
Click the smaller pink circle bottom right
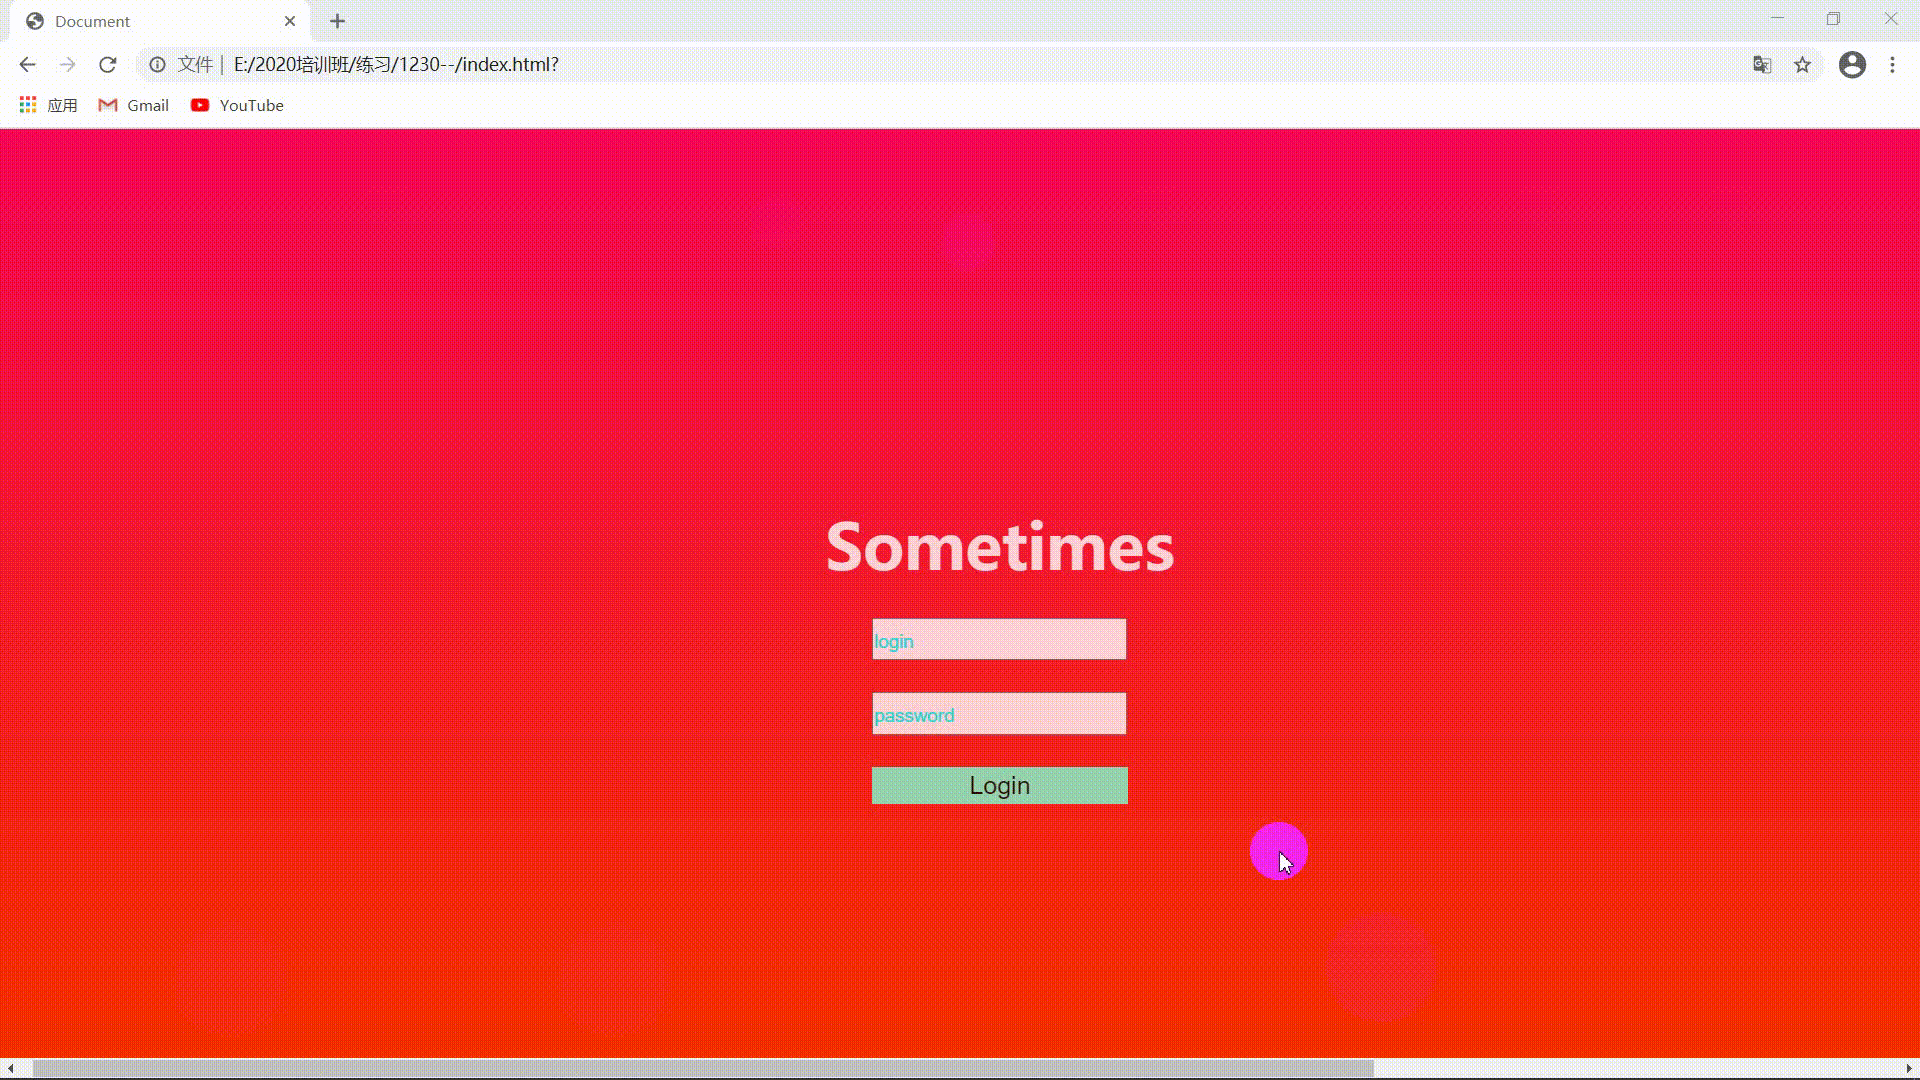click(x=1278, y=849)
